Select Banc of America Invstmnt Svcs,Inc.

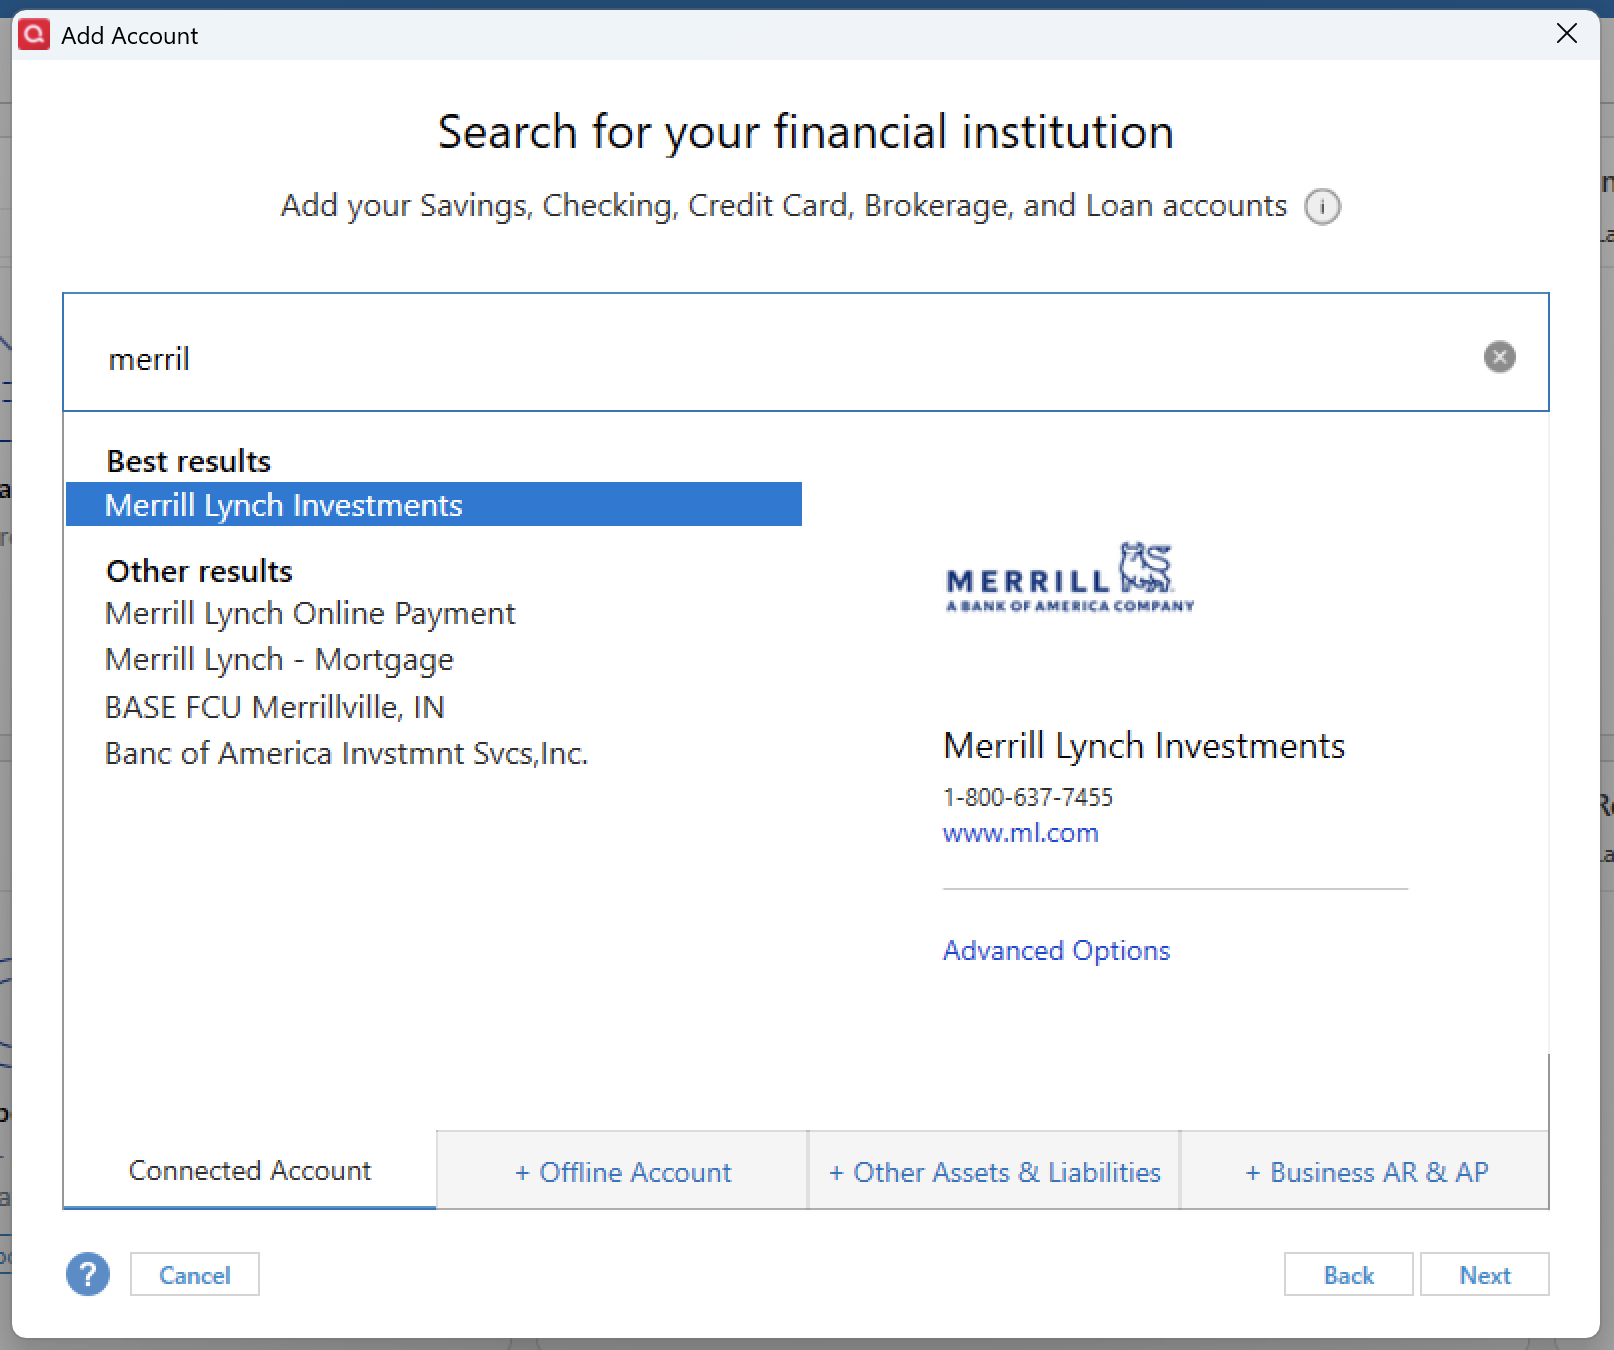tap(346, 753)
